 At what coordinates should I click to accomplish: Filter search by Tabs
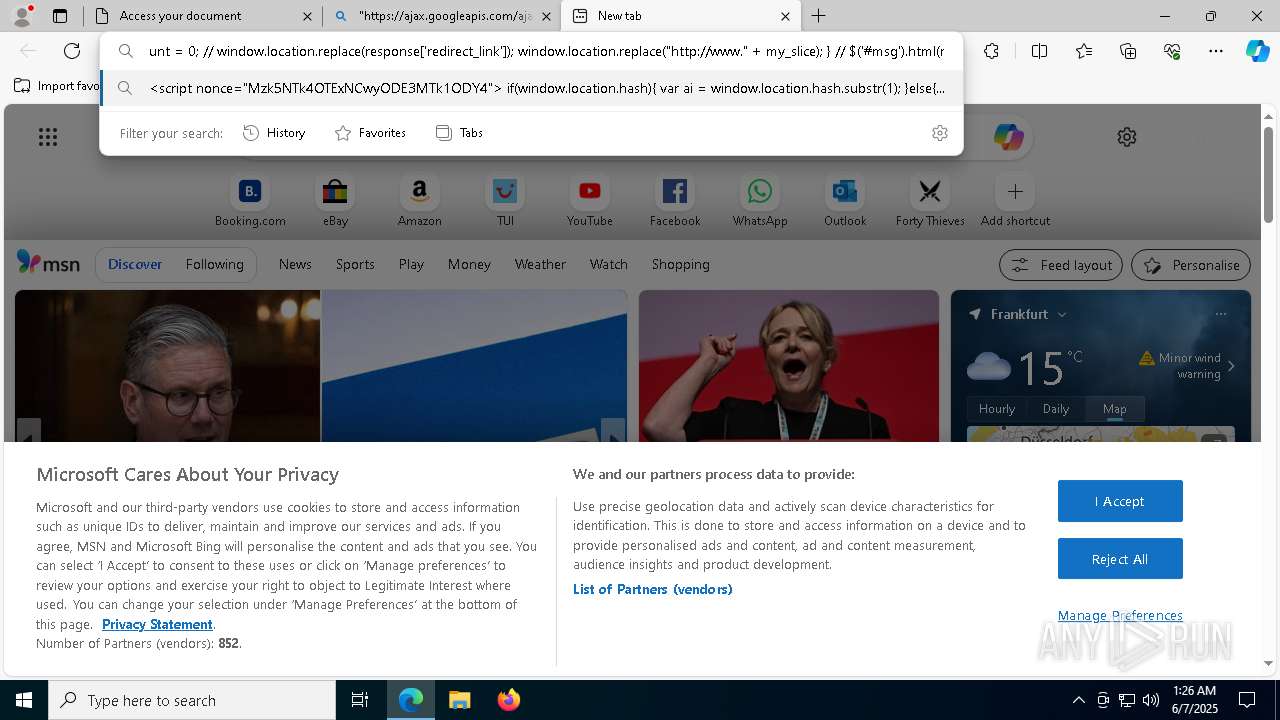click(460, 133)
